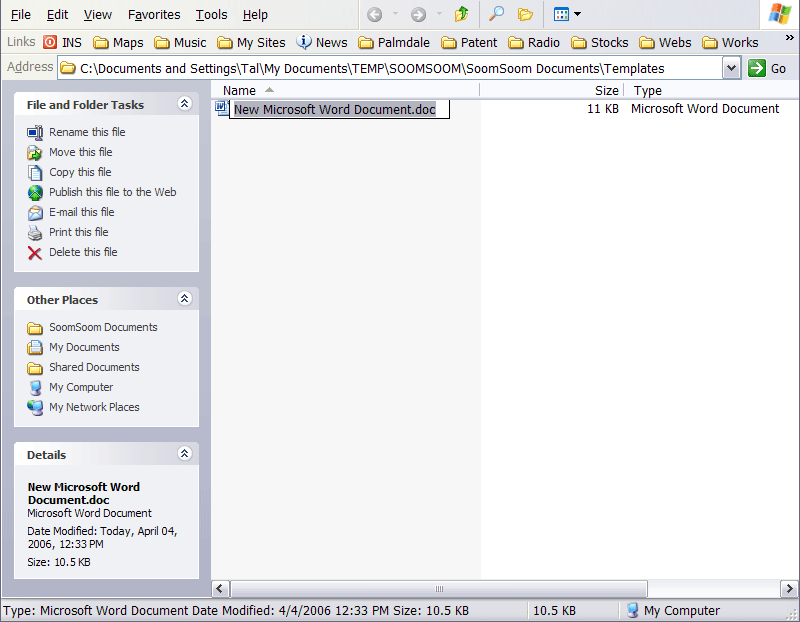This screenshot has height=622, width=800.
Task: Click the Rename this file icon
Action: [x=35, y=133]
